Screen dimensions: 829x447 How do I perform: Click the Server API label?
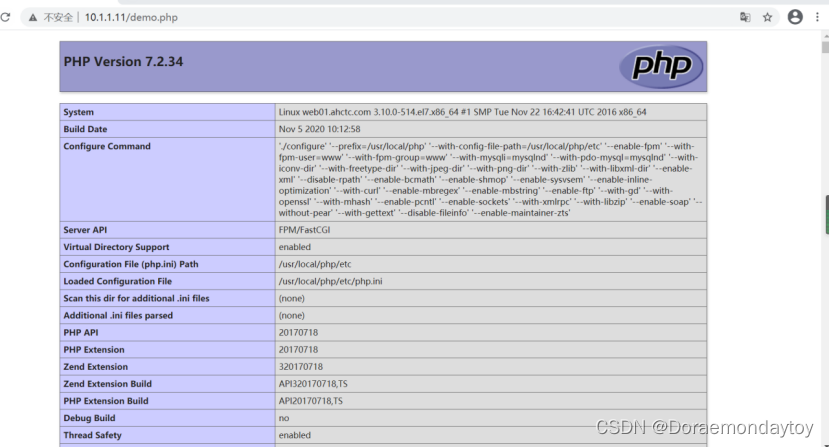point(85,230)
